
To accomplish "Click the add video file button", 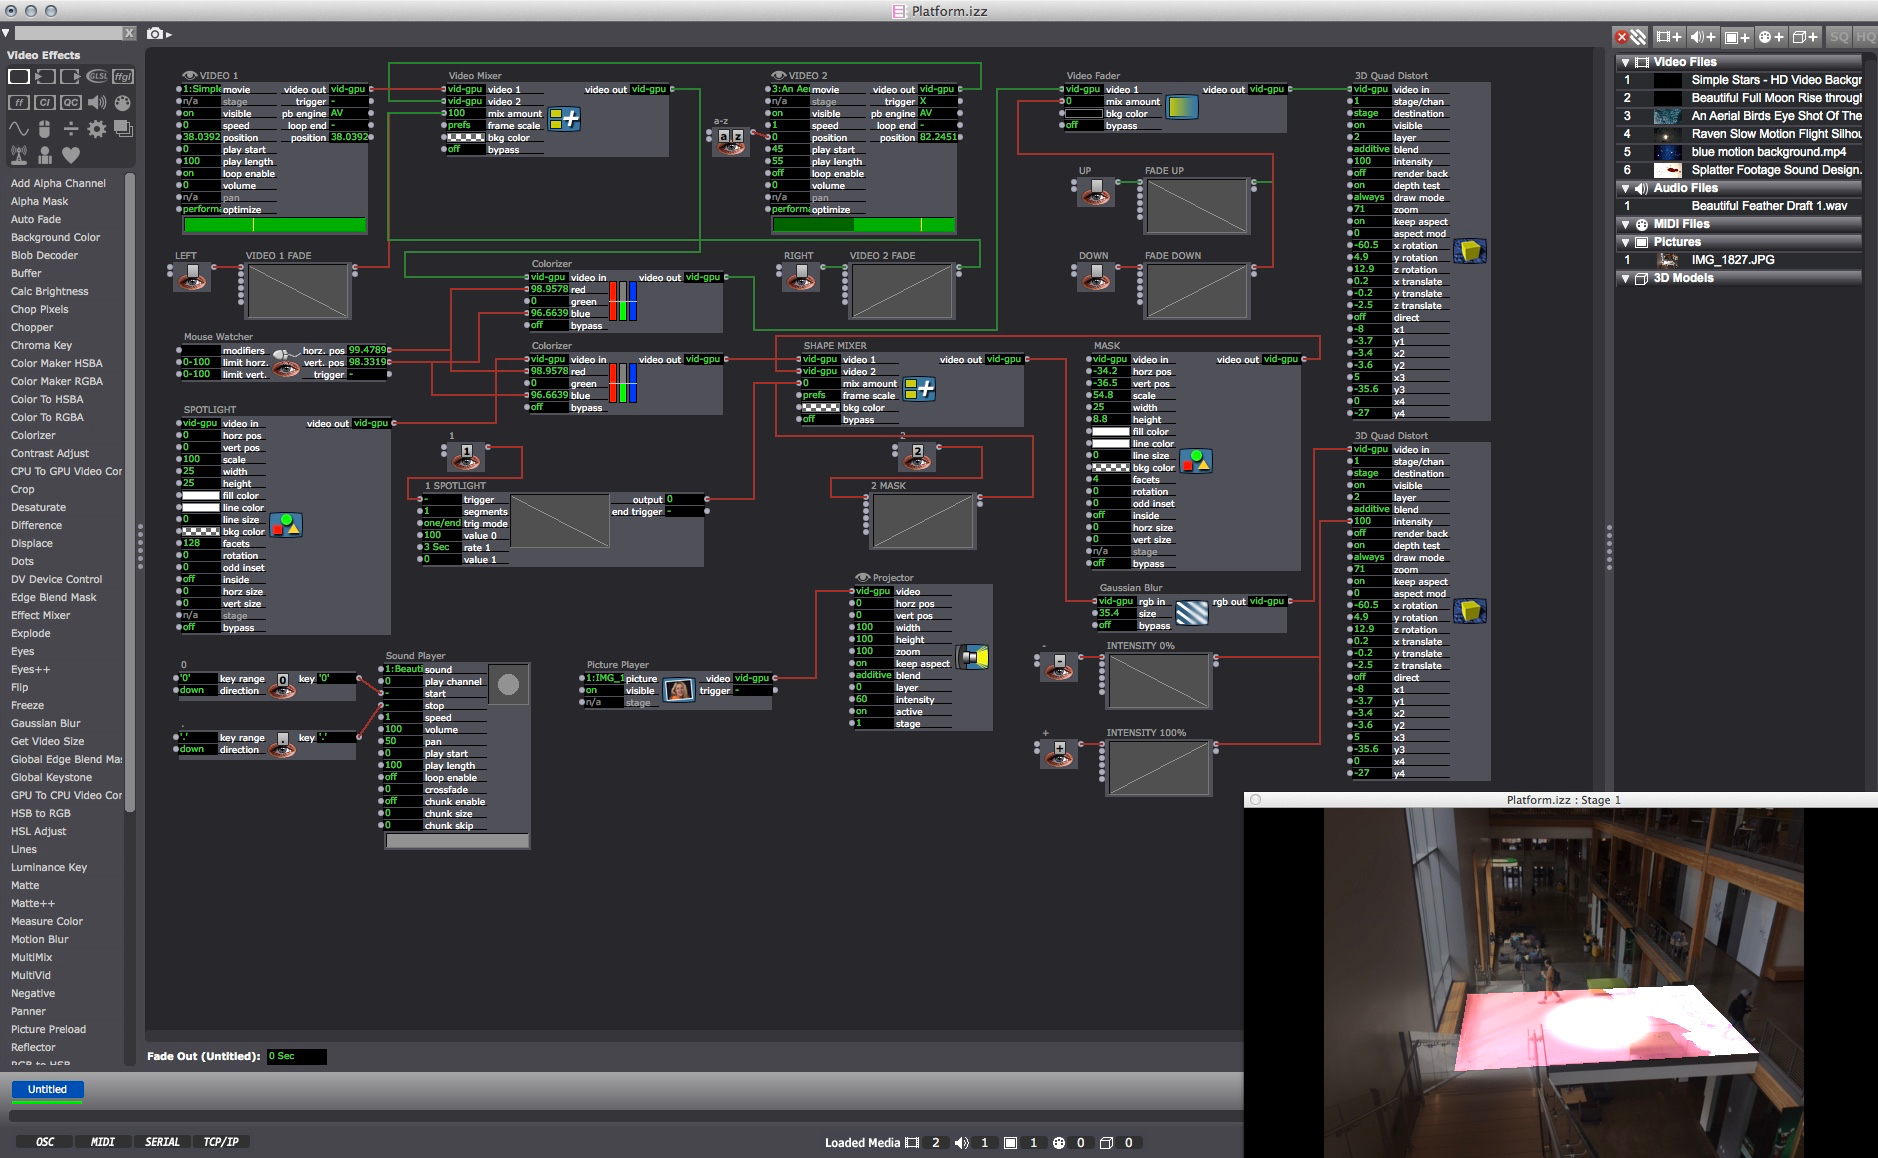I will 1668,37.
